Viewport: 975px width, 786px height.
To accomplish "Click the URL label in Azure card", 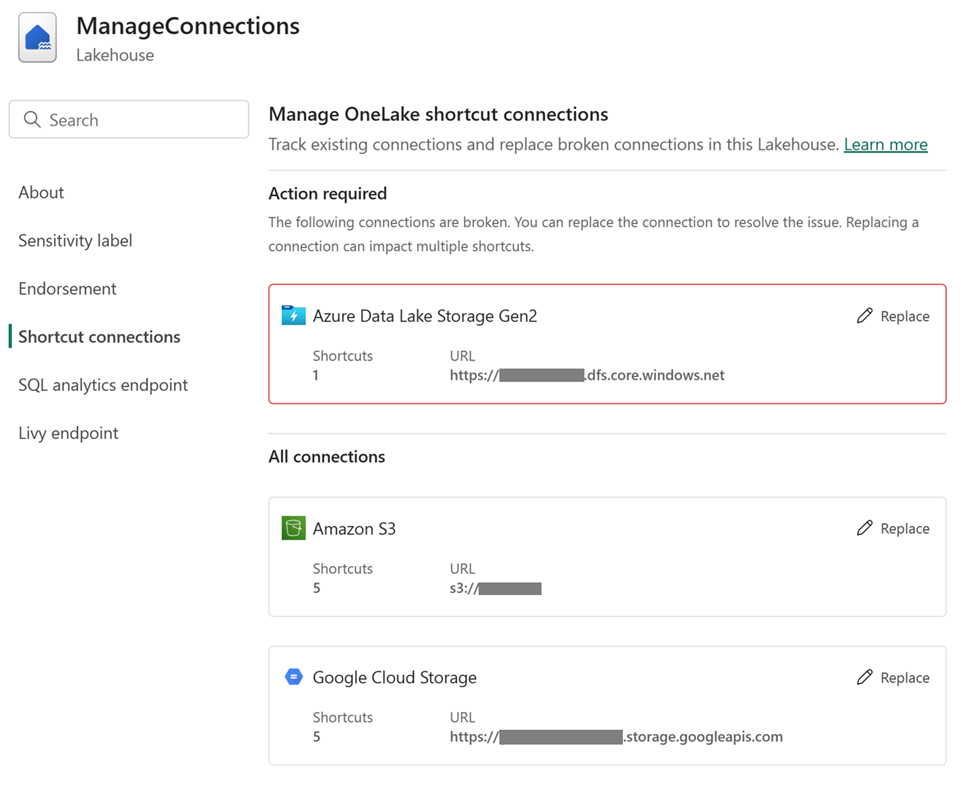I will click(462, 356).
